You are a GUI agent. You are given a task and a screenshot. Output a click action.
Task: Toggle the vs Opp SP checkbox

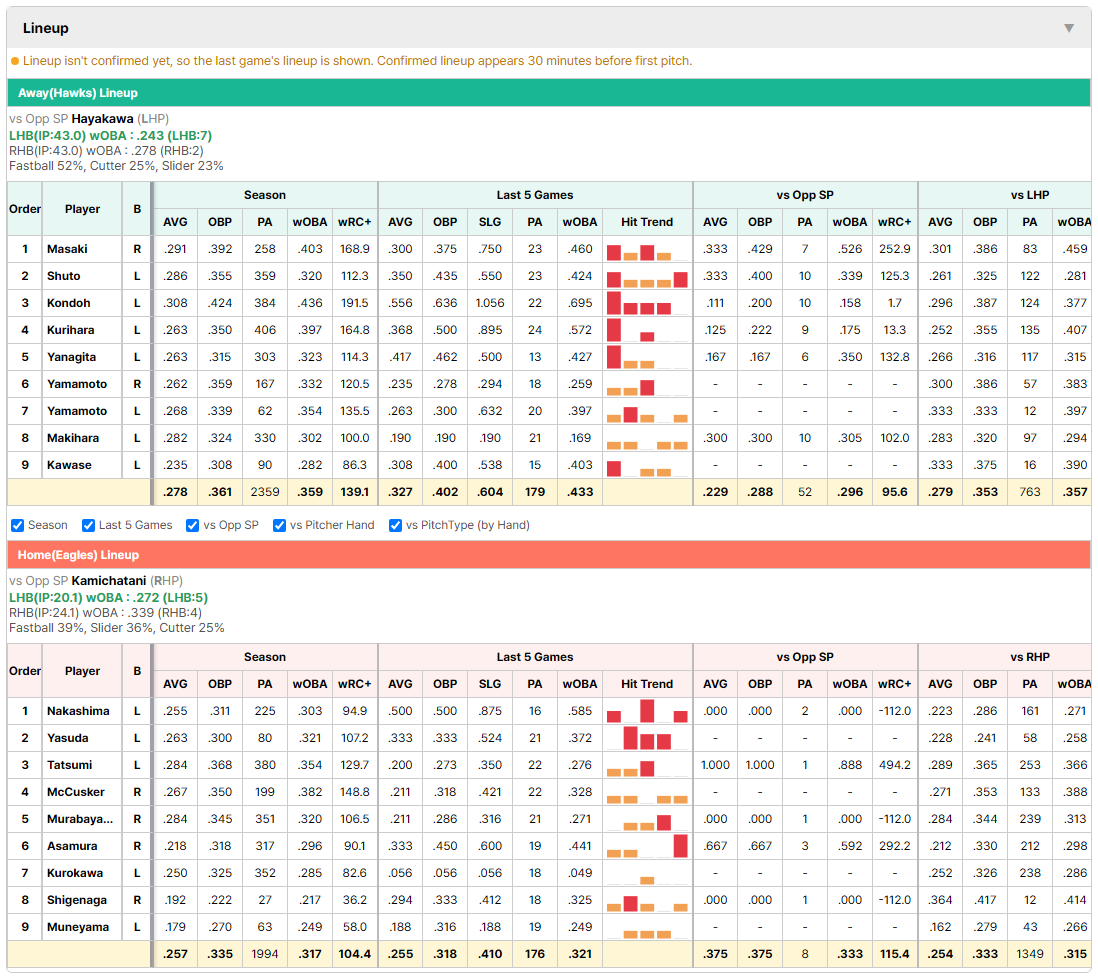pyautogui.click(x=193, y=525)
